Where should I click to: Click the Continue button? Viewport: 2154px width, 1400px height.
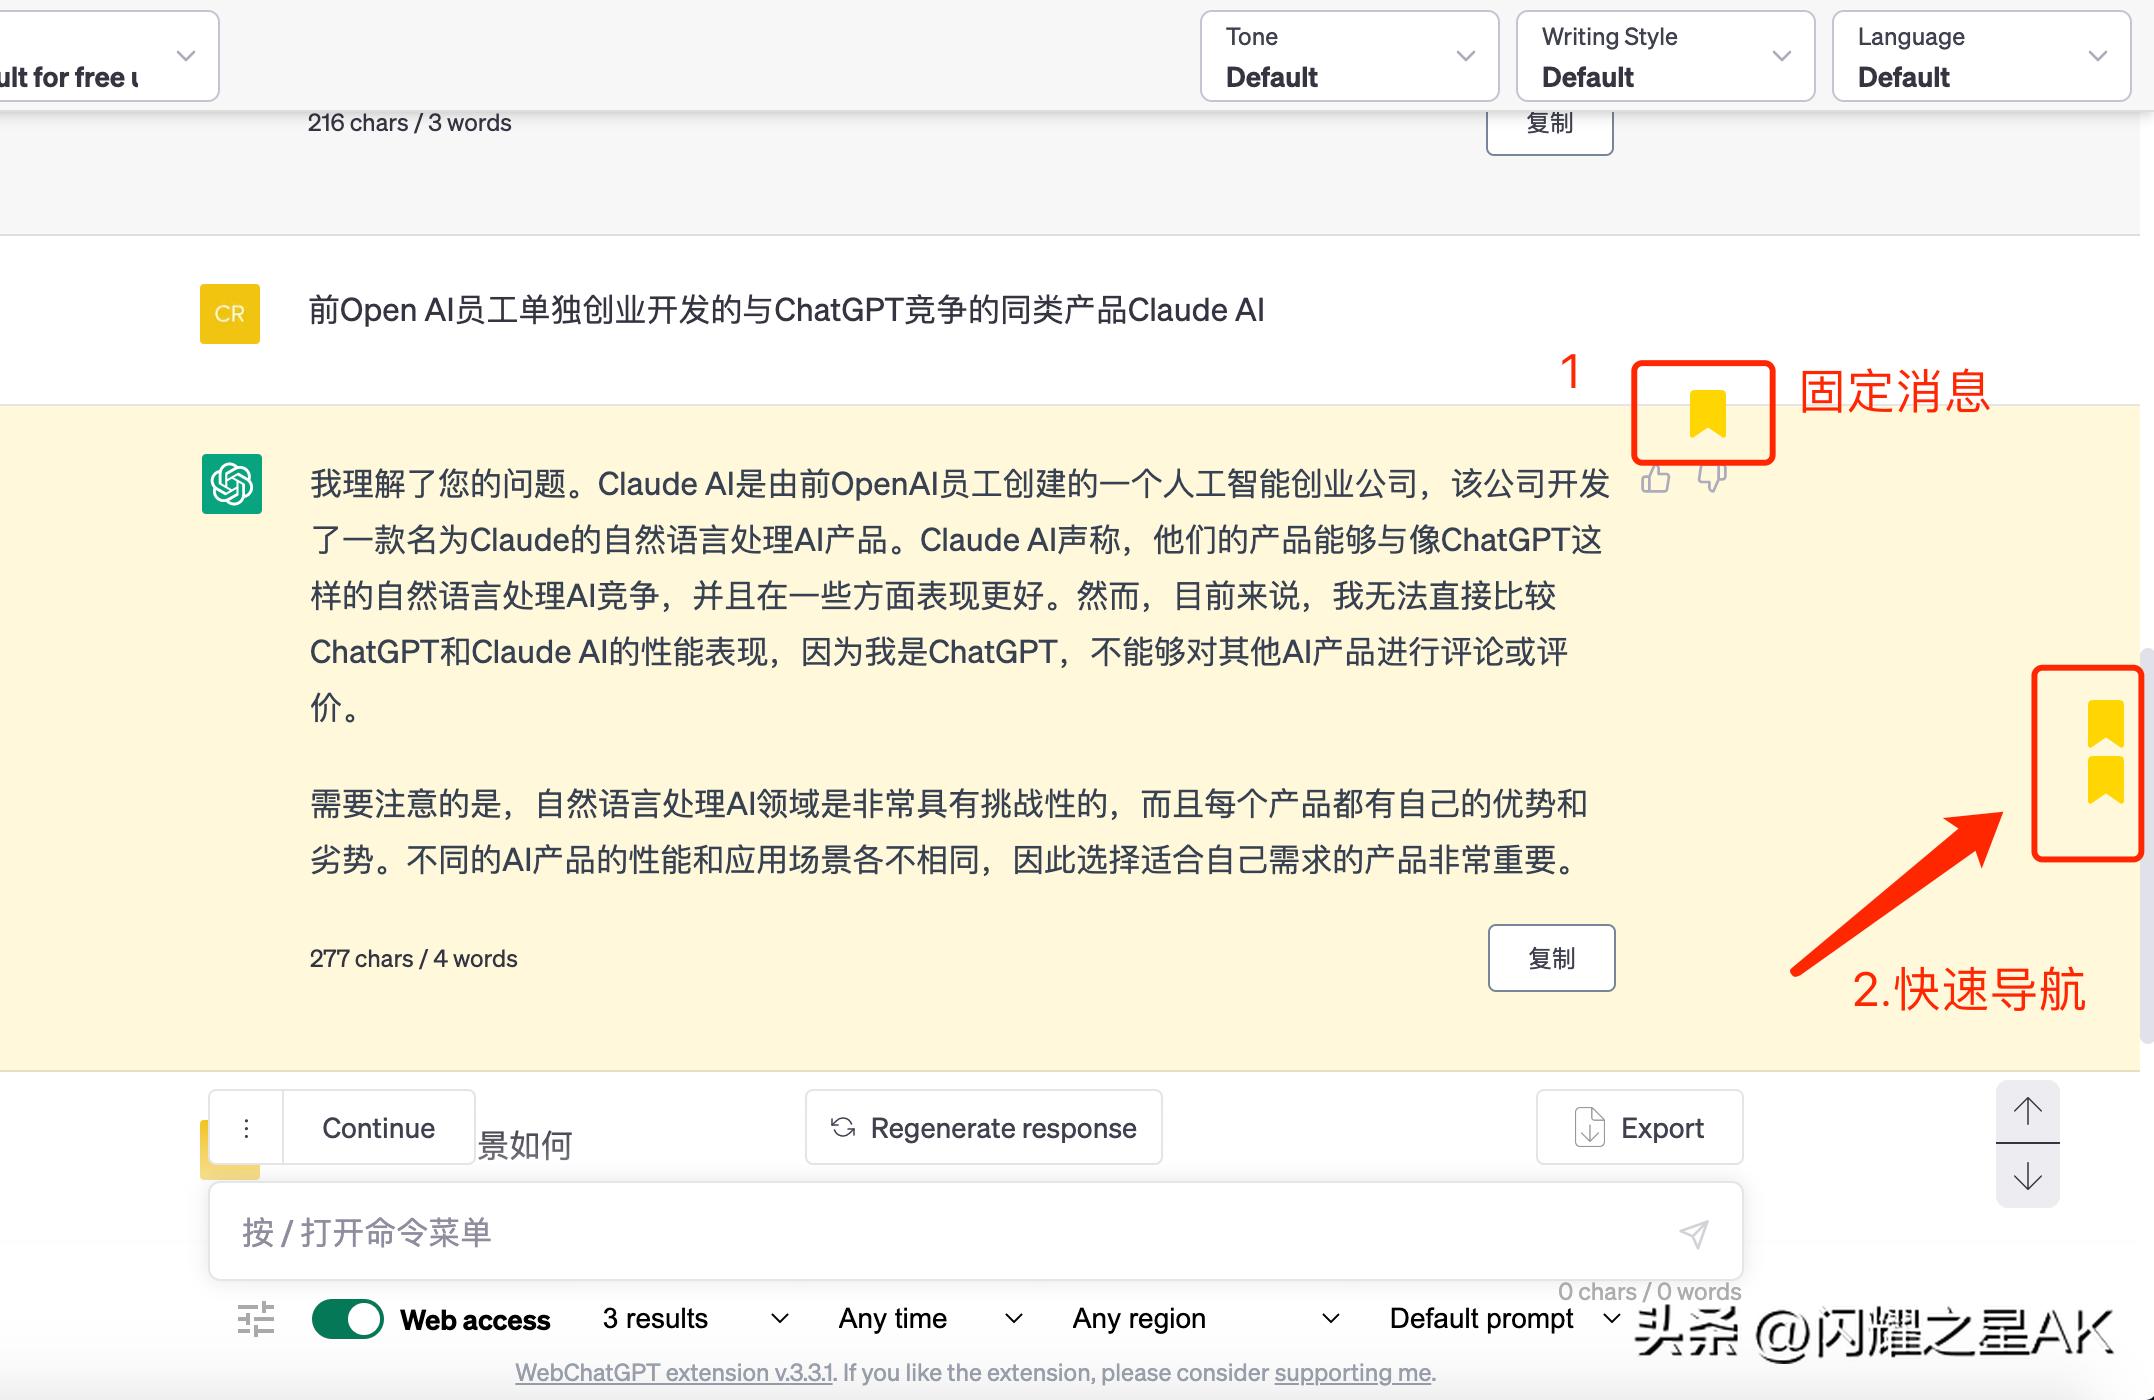(377, 1127)
